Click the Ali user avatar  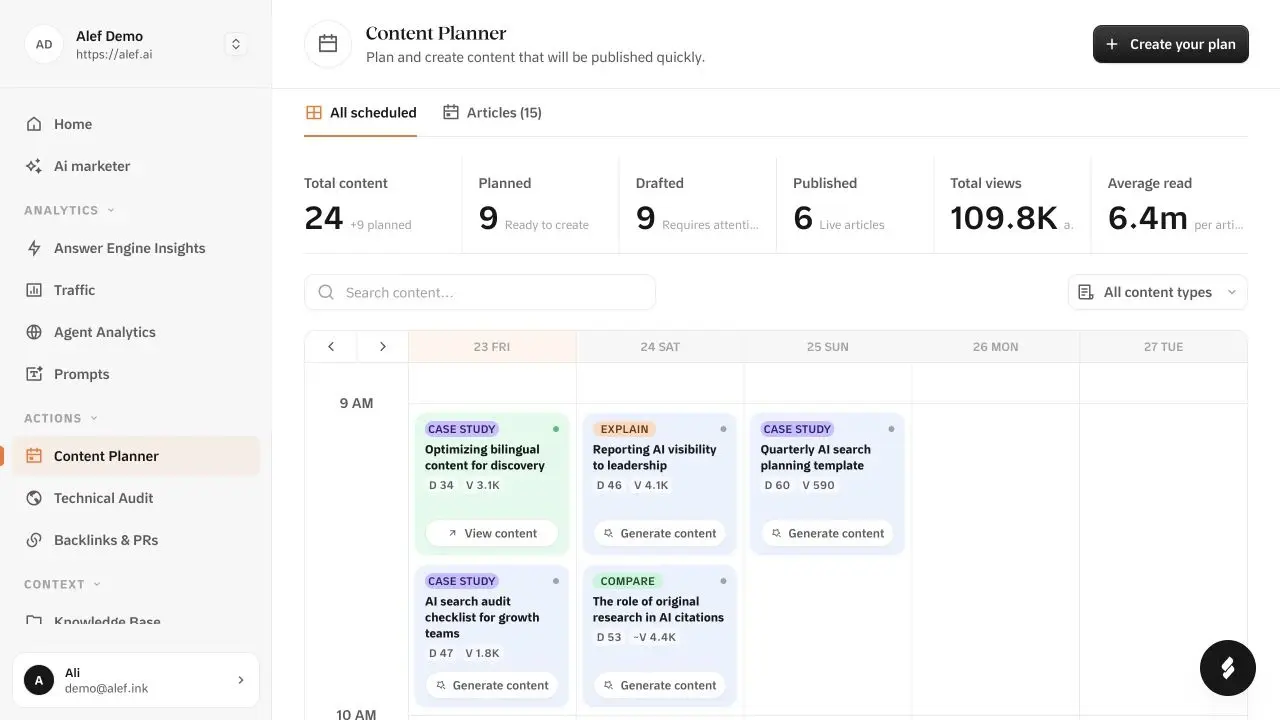pyautogui.click(x=39, y=680)
